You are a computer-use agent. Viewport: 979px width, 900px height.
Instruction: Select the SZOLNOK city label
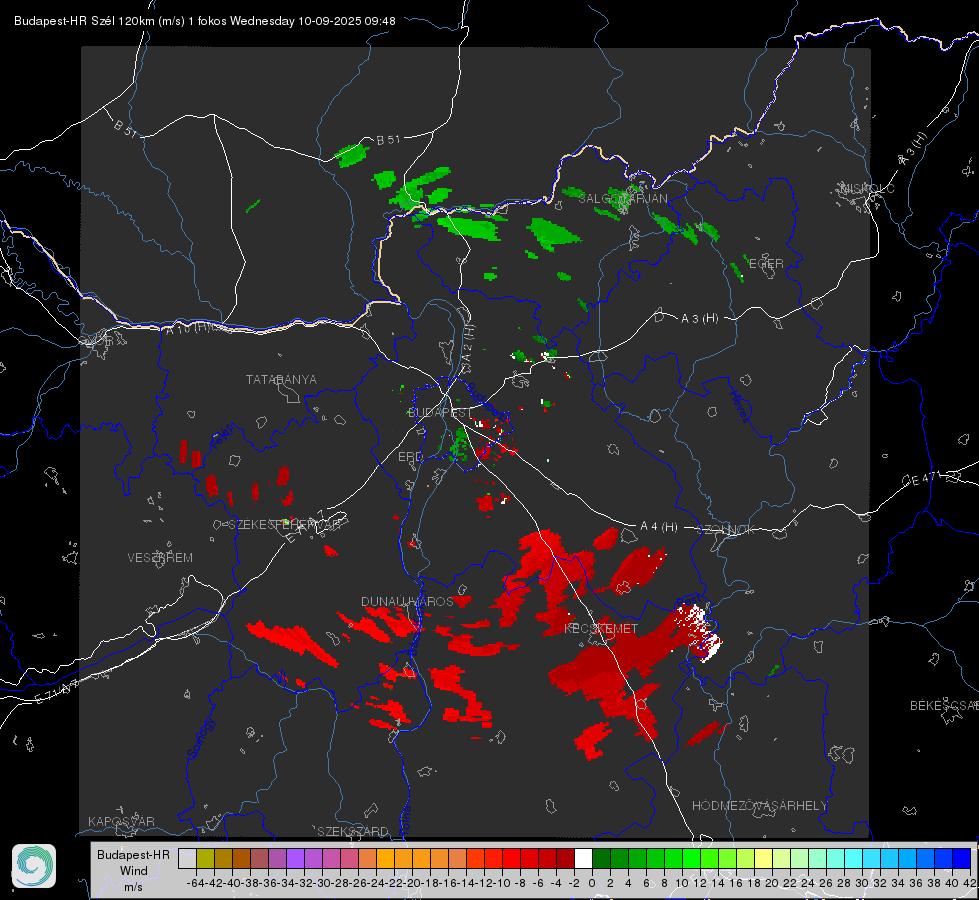click(726, 530)
